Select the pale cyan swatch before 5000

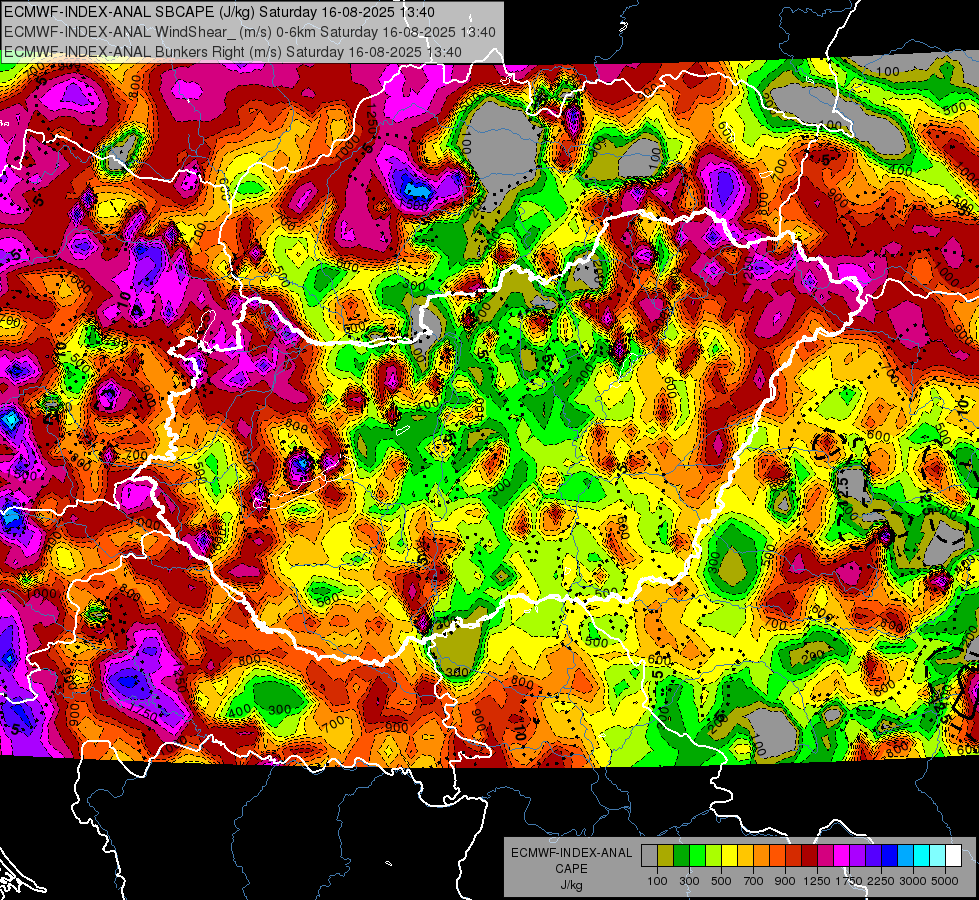938,856
